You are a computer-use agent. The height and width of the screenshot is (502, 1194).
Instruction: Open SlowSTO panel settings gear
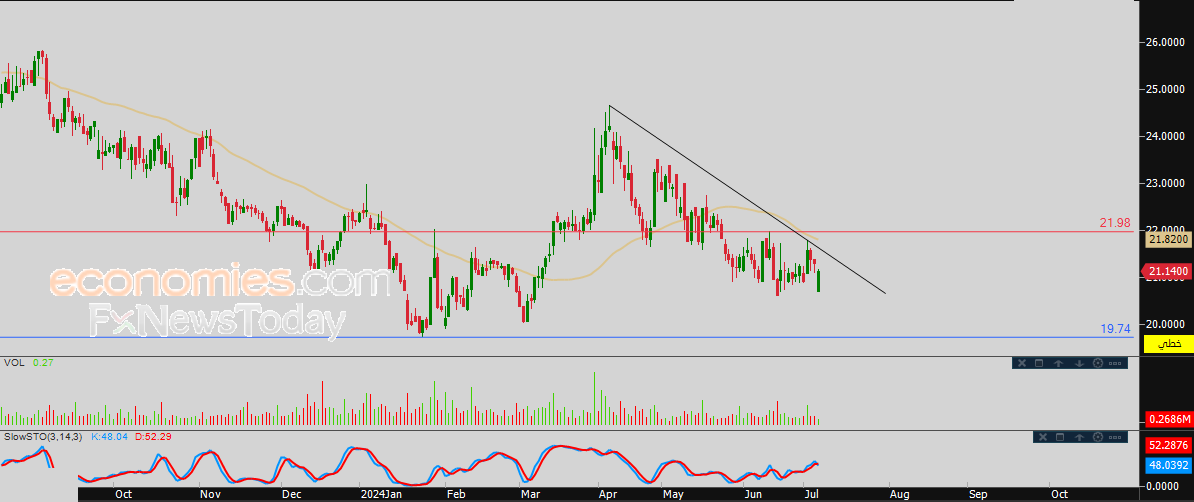1098,437
